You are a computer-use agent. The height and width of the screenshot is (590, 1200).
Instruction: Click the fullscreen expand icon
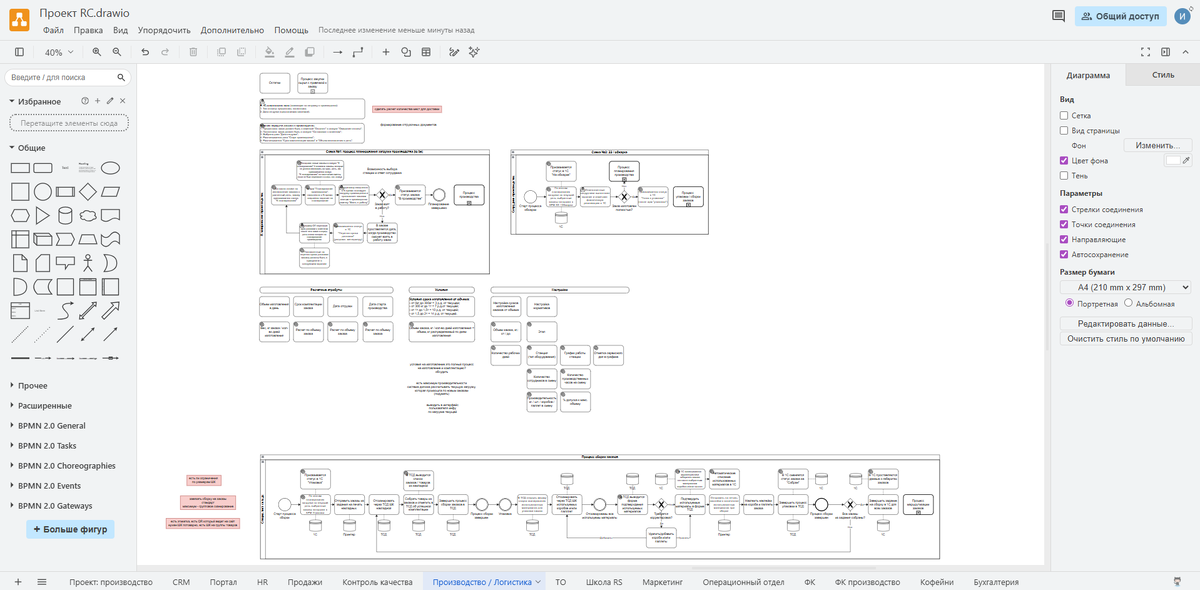[x=1145, y=52]
